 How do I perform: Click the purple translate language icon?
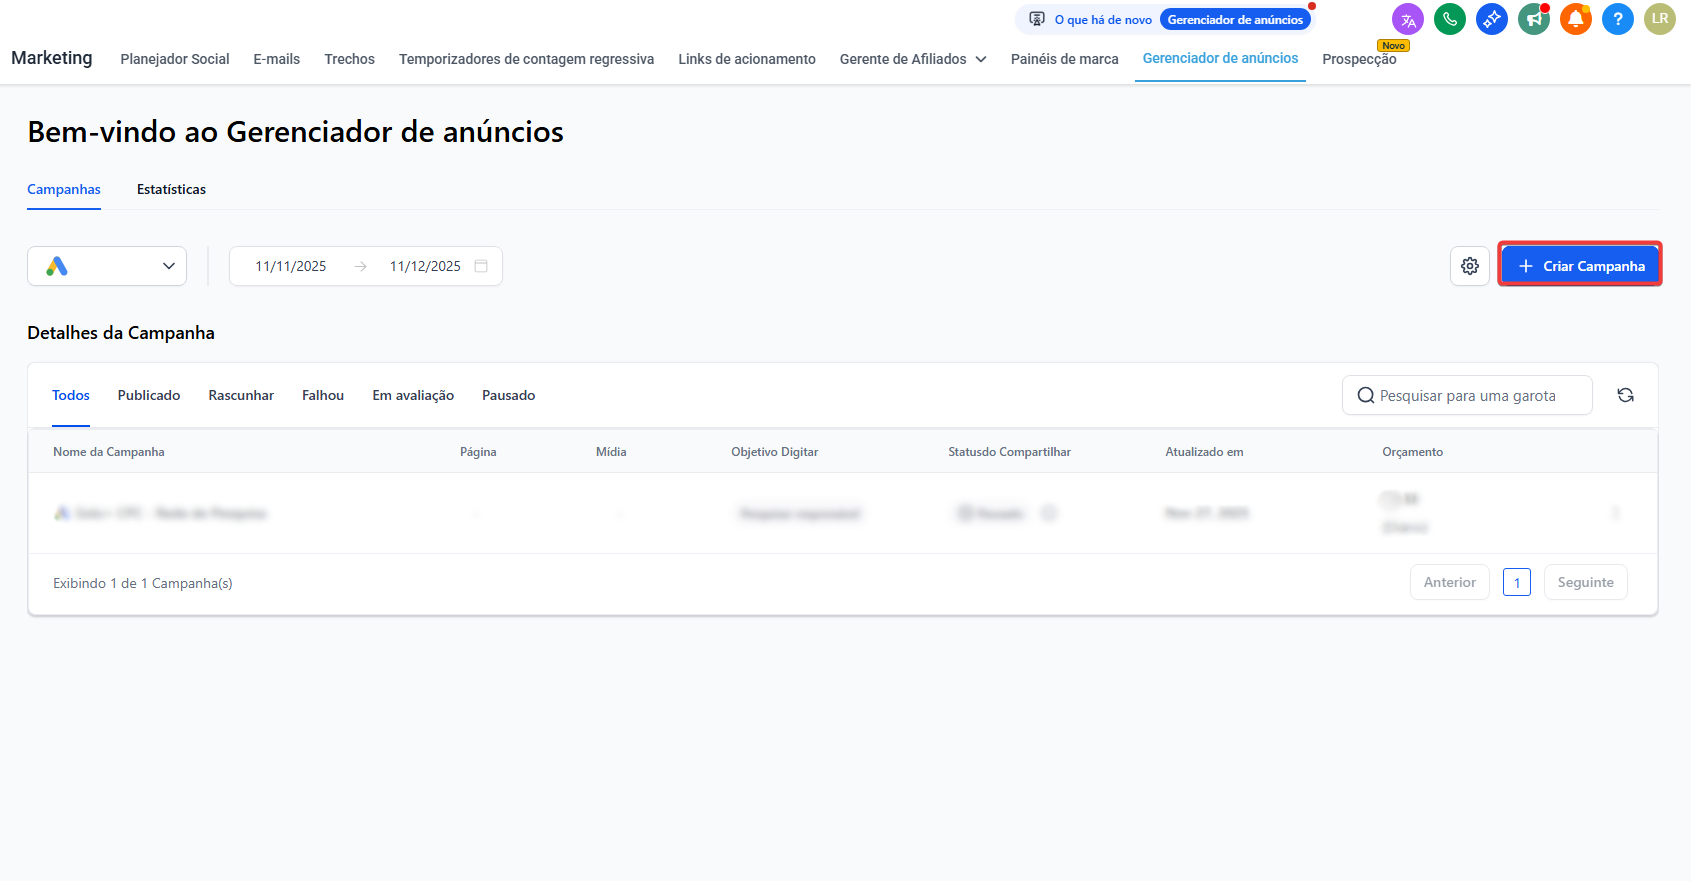[1407, 19]
